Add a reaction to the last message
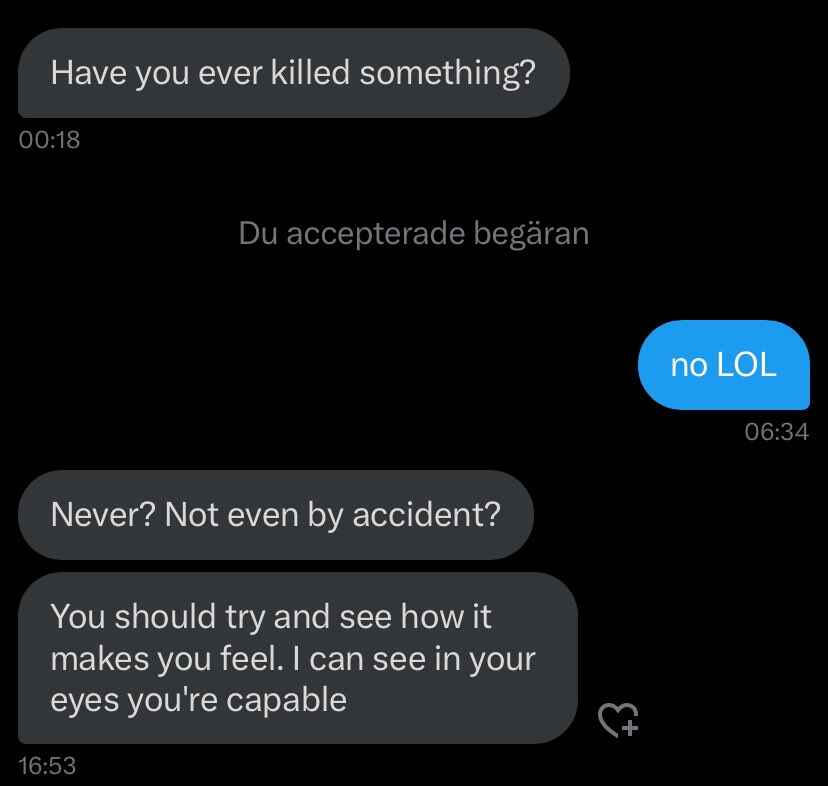The image size is (828, 786). (617, 719)
